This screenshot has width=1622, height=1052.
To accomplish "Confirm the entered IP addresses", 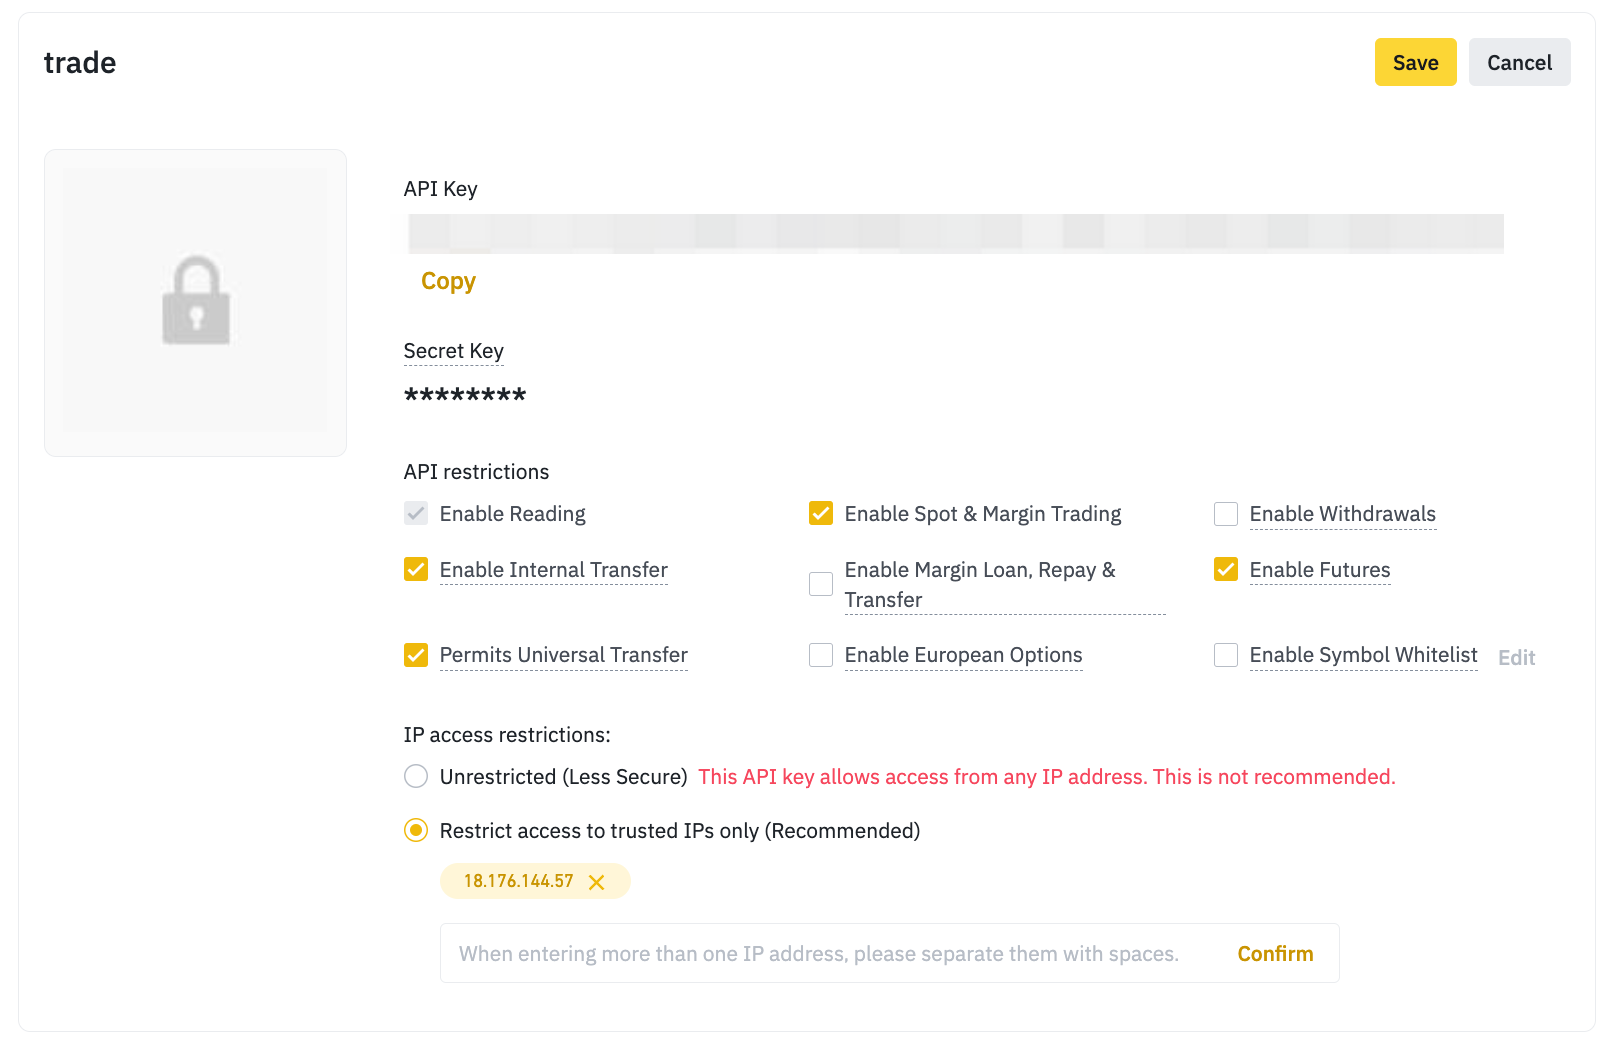I will click(x=1275, y=954).
